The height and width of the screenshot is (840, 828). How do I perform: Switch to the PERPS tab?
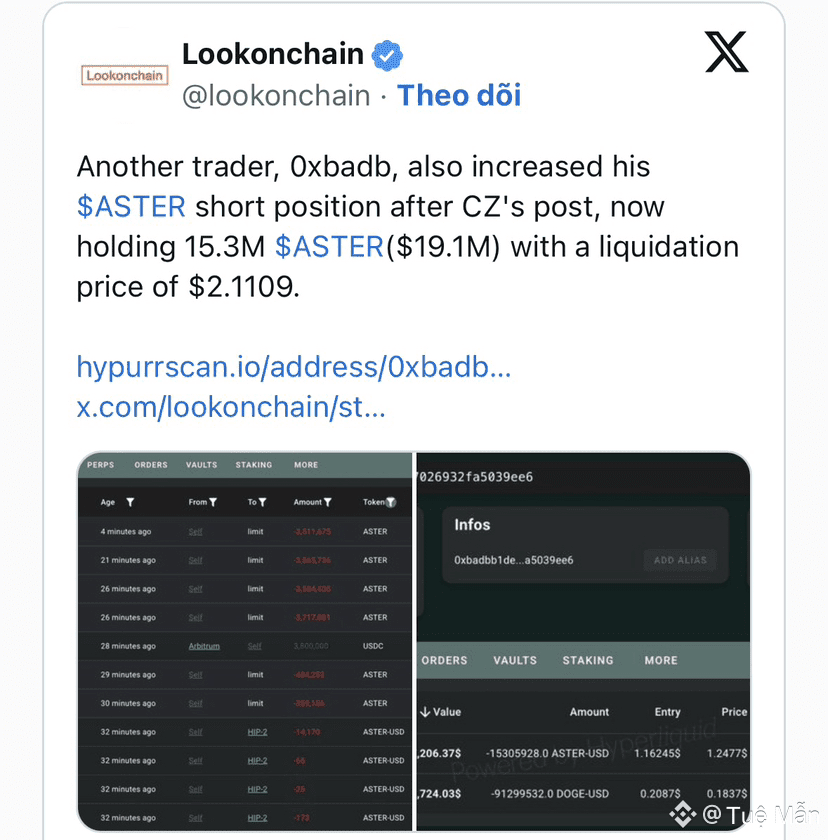101,465
